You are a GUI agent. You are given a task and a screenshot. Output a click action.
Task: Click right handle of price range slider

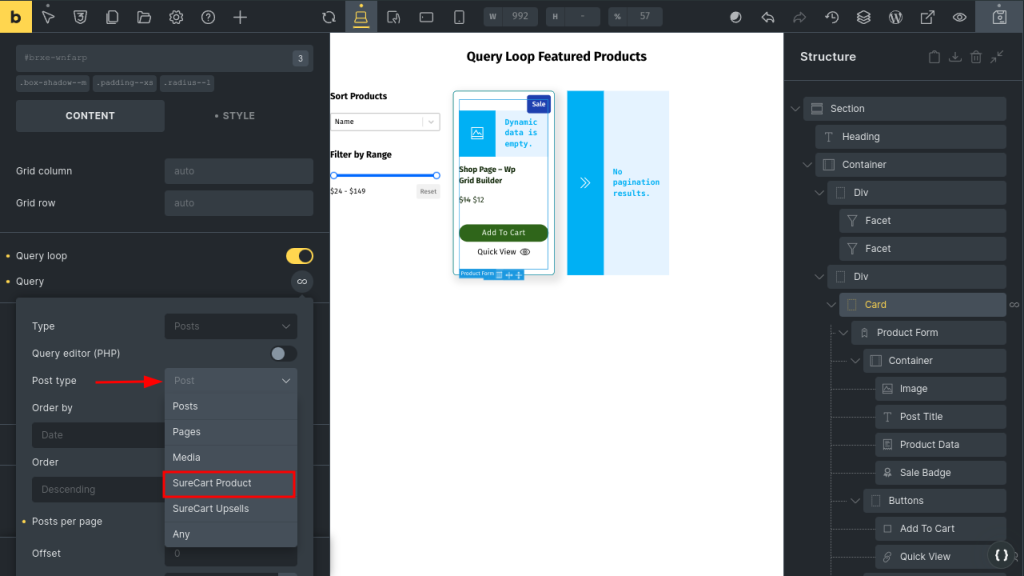pyautogui.click(x=436, y=175)
